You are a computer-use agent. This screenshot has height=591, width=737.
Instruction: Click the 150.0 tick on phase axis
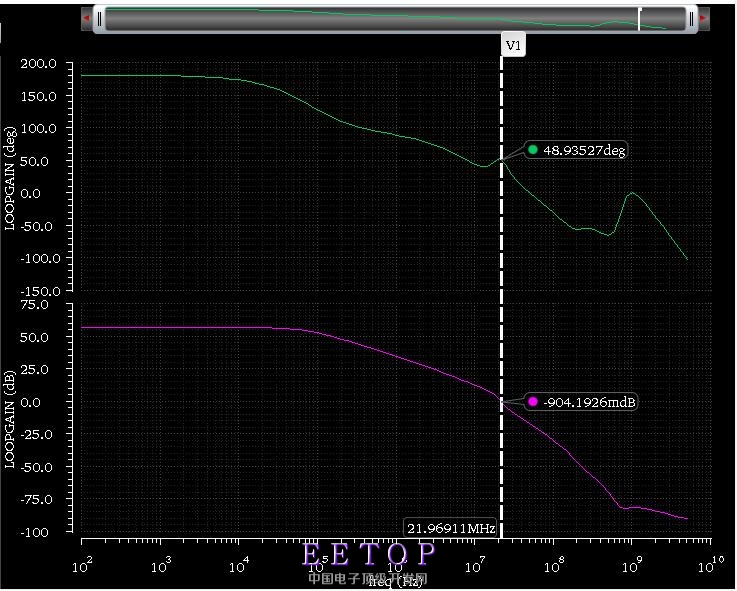pyautogui.click(x=39, y=96)
